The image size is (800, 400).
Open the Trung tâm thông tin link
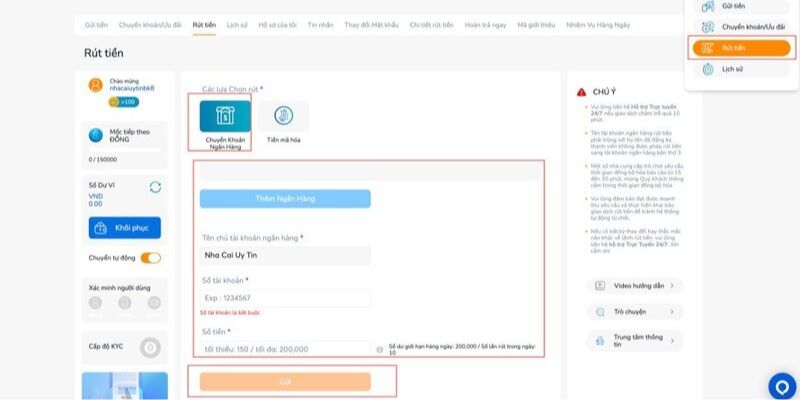635,340
